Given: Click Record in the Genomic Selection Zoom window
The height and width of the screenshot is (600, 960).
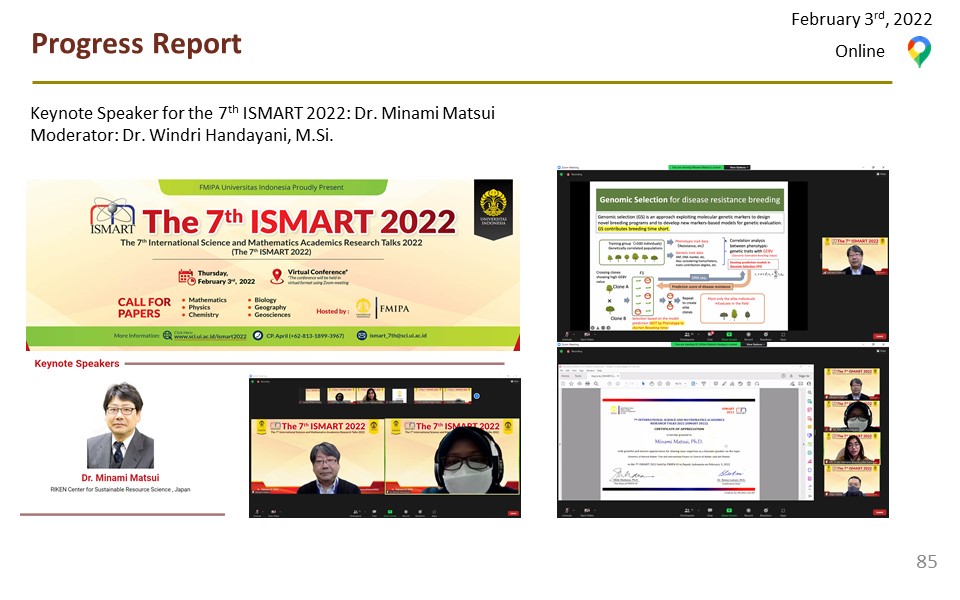Looking at the screenshot, I should [x=748, y=336].
